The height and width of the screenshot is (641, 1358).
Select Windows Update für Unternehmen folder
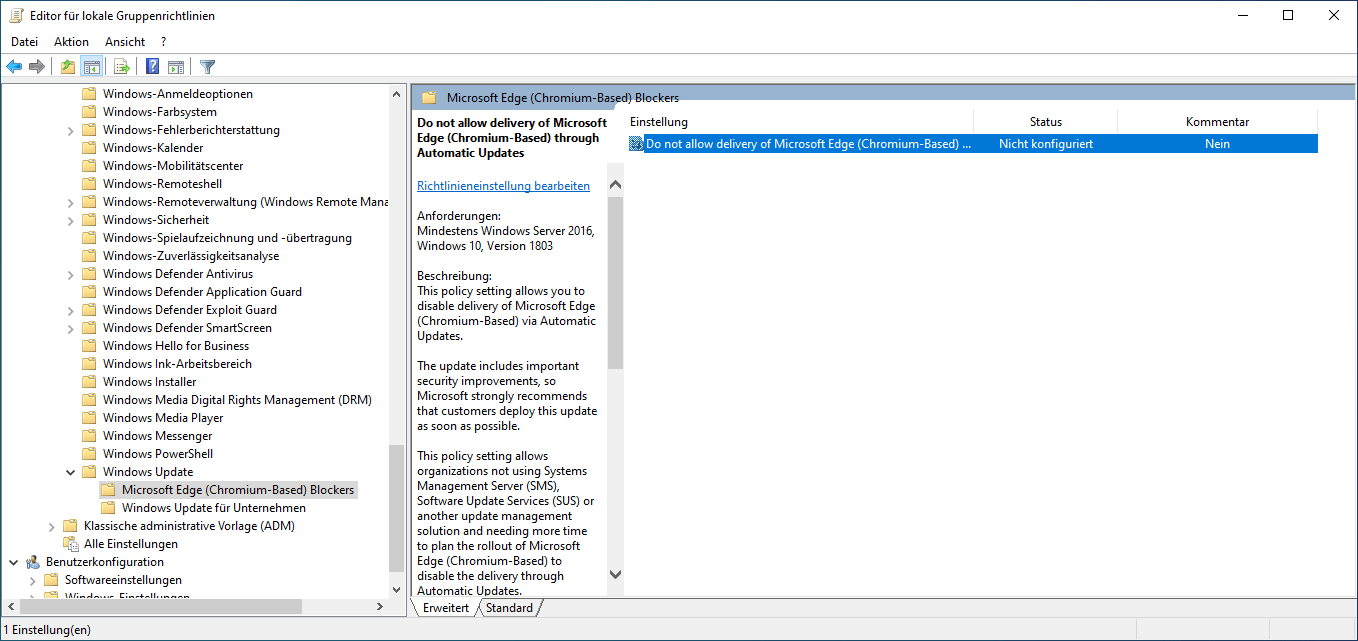(213, 508)
